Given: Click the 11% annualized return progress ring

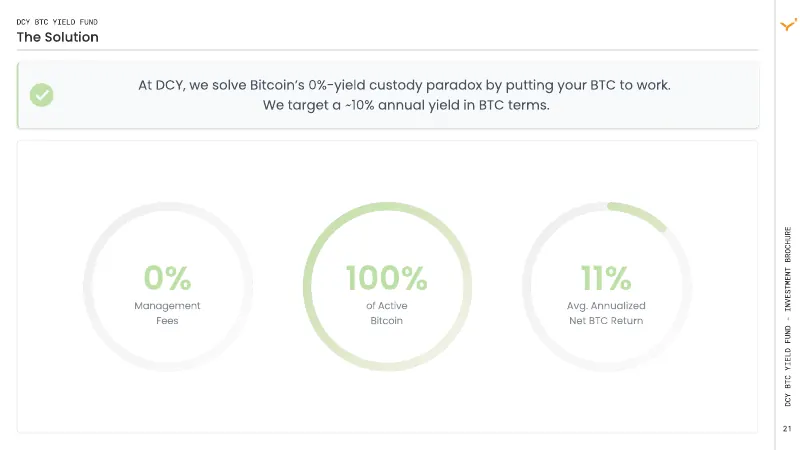Looking at the screenshot, I should (x=607, y=287).
